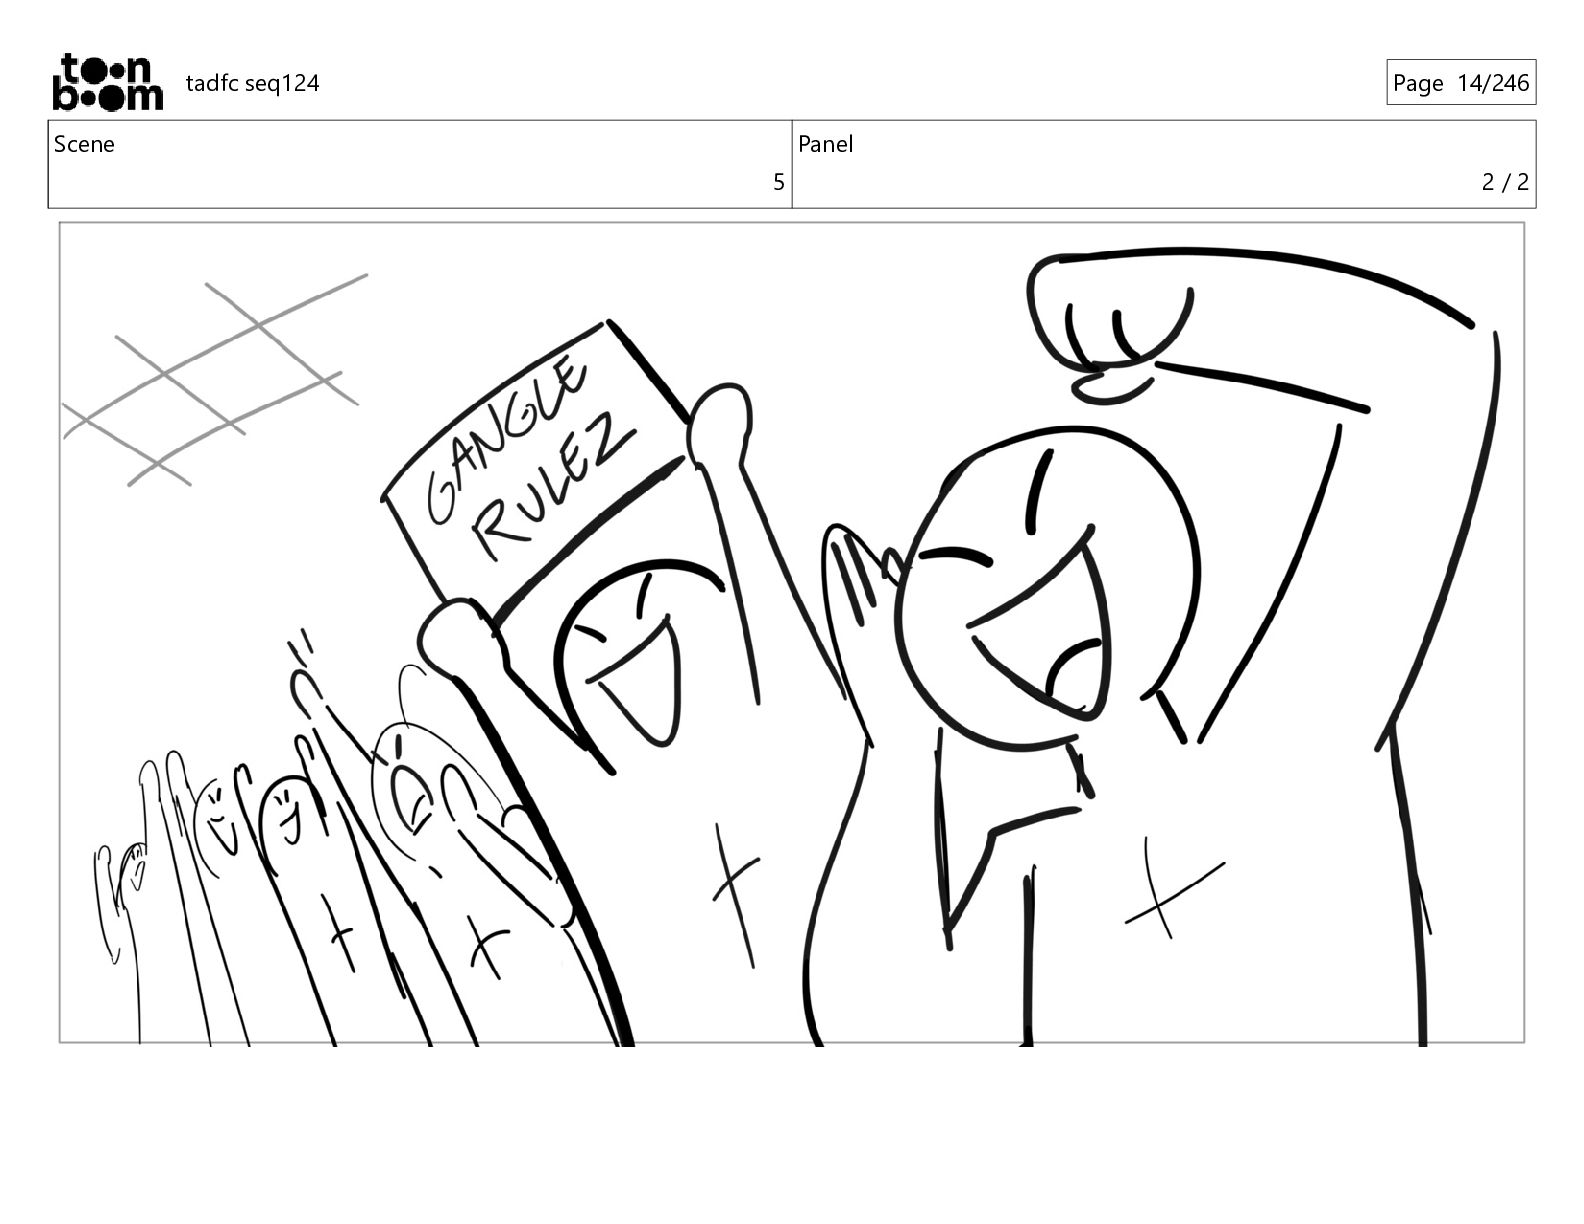Click the Toon Boom logo
1584x1224 pixels.
(107, 82)
